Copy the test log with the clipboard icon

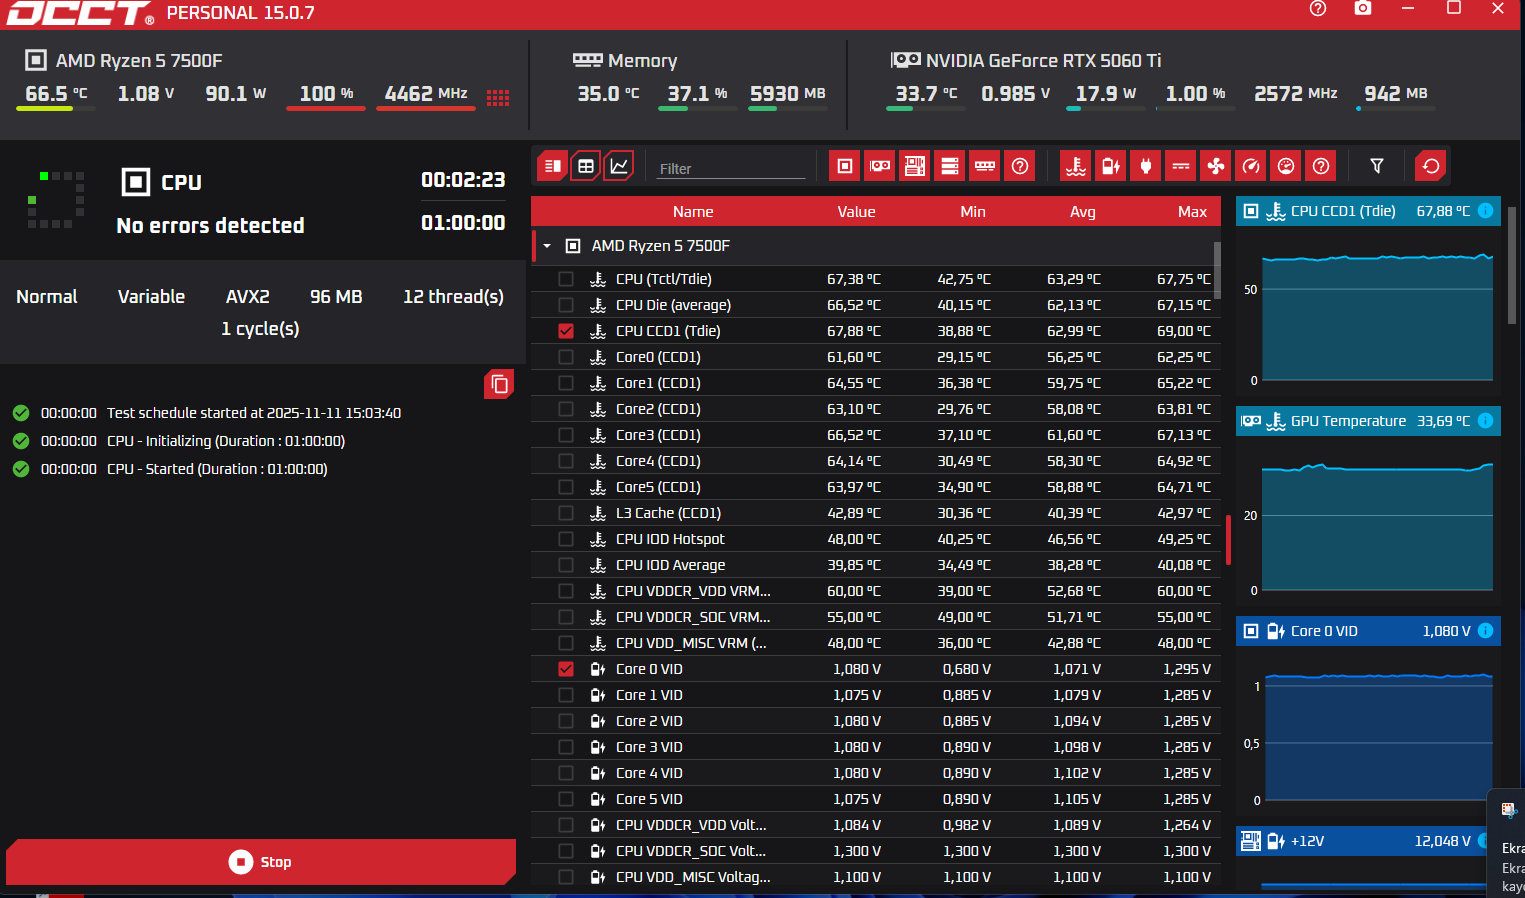[x=499, y=384]
